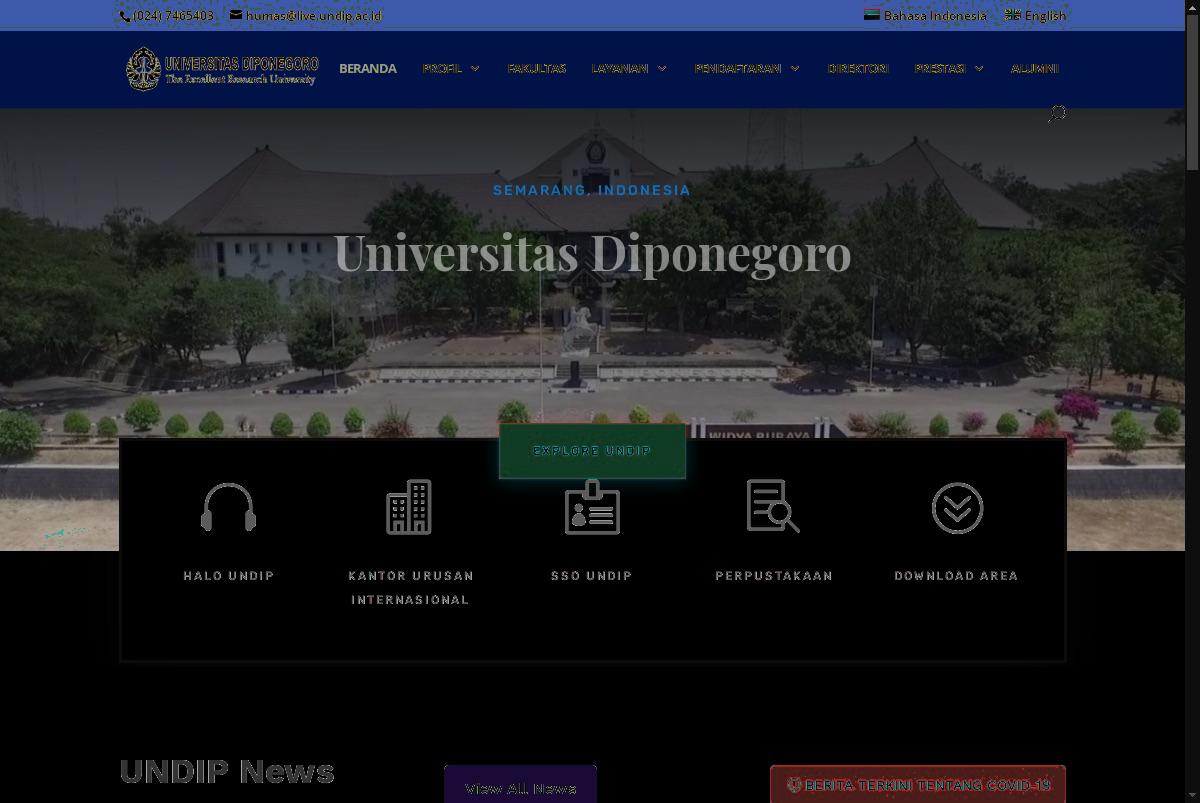Image resolution: width=1200 pixels, height=803 pixels.
Task: Click the phone icon next to (024) 7465403
Action: pos(125,16)
